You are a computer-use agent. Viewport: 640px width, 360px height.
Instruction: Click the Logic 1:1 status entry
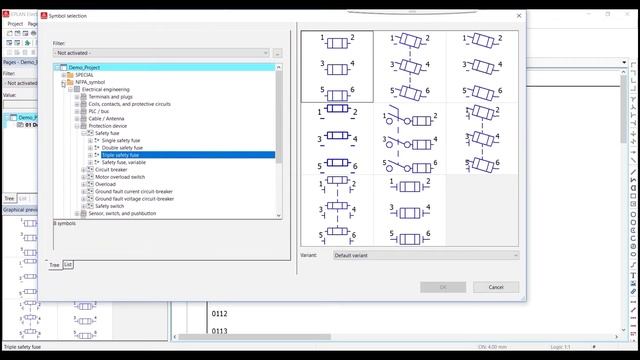pyautogui.click(x=560, y=347)
